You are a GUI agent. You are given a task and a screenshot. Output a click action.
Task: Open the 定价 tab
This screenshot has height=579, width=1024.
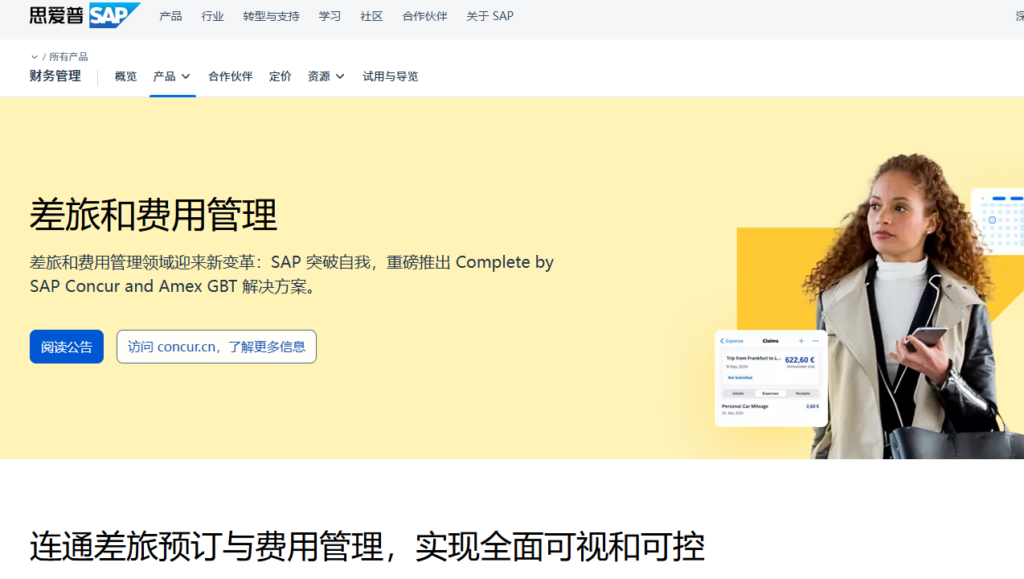280,76
